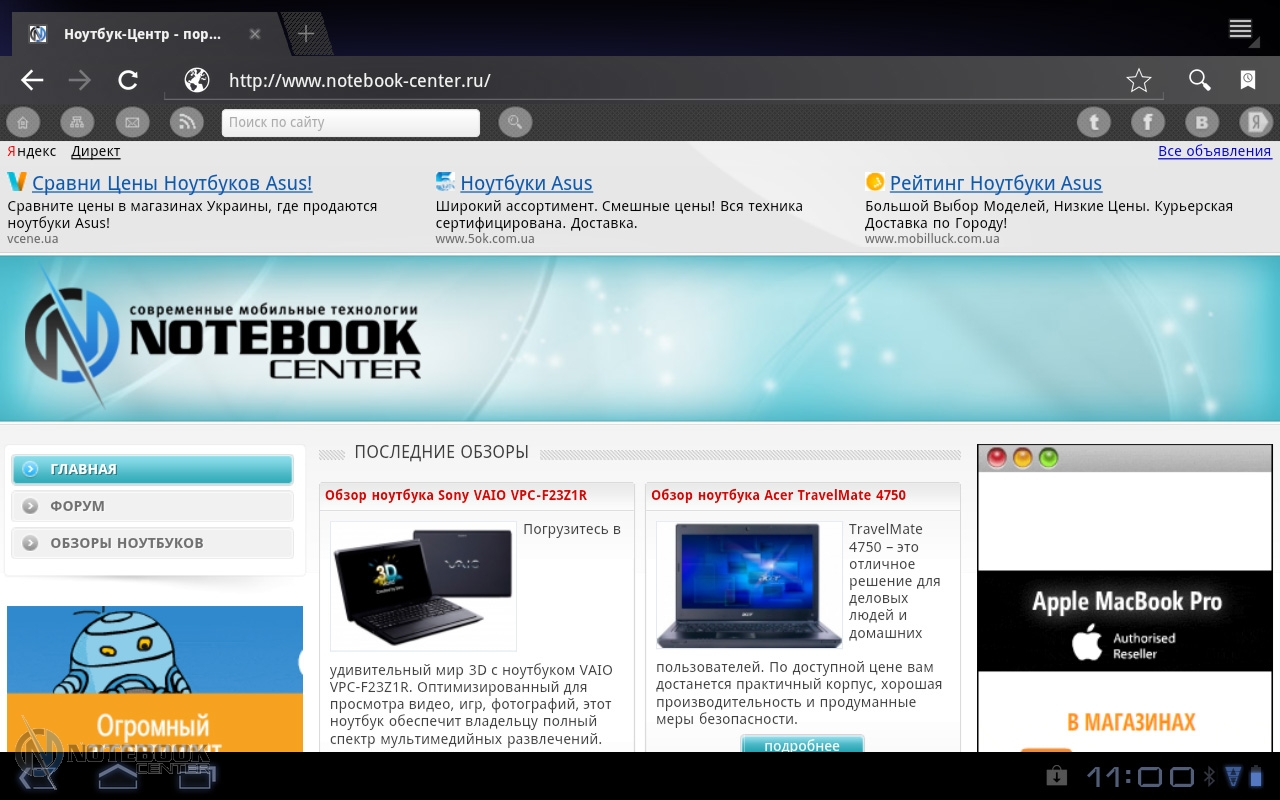Tap the download notification icon in status bar
Image resolution: width=1280 pixels, height=800 pixels.
click(1056, 776)
